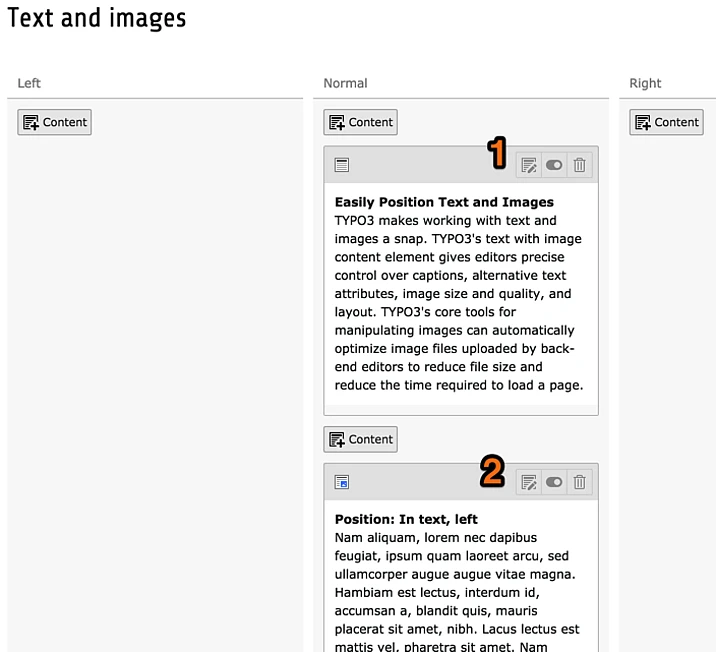Toggle visibility of "Position: In text, left" element
Viewport: 716px width, 652px height.
point(554,482)
